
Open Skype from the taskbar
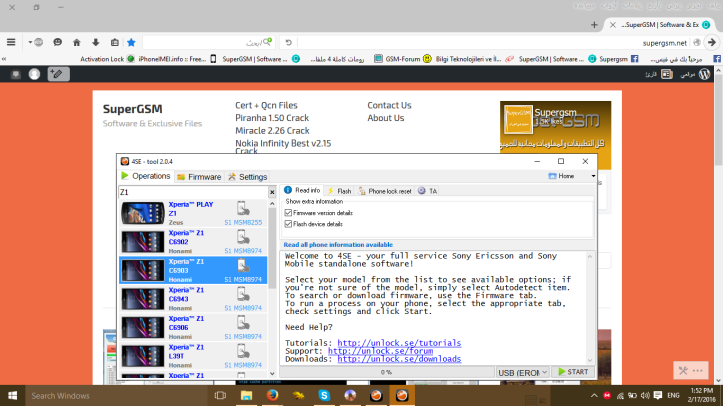(x=324, y=395)
